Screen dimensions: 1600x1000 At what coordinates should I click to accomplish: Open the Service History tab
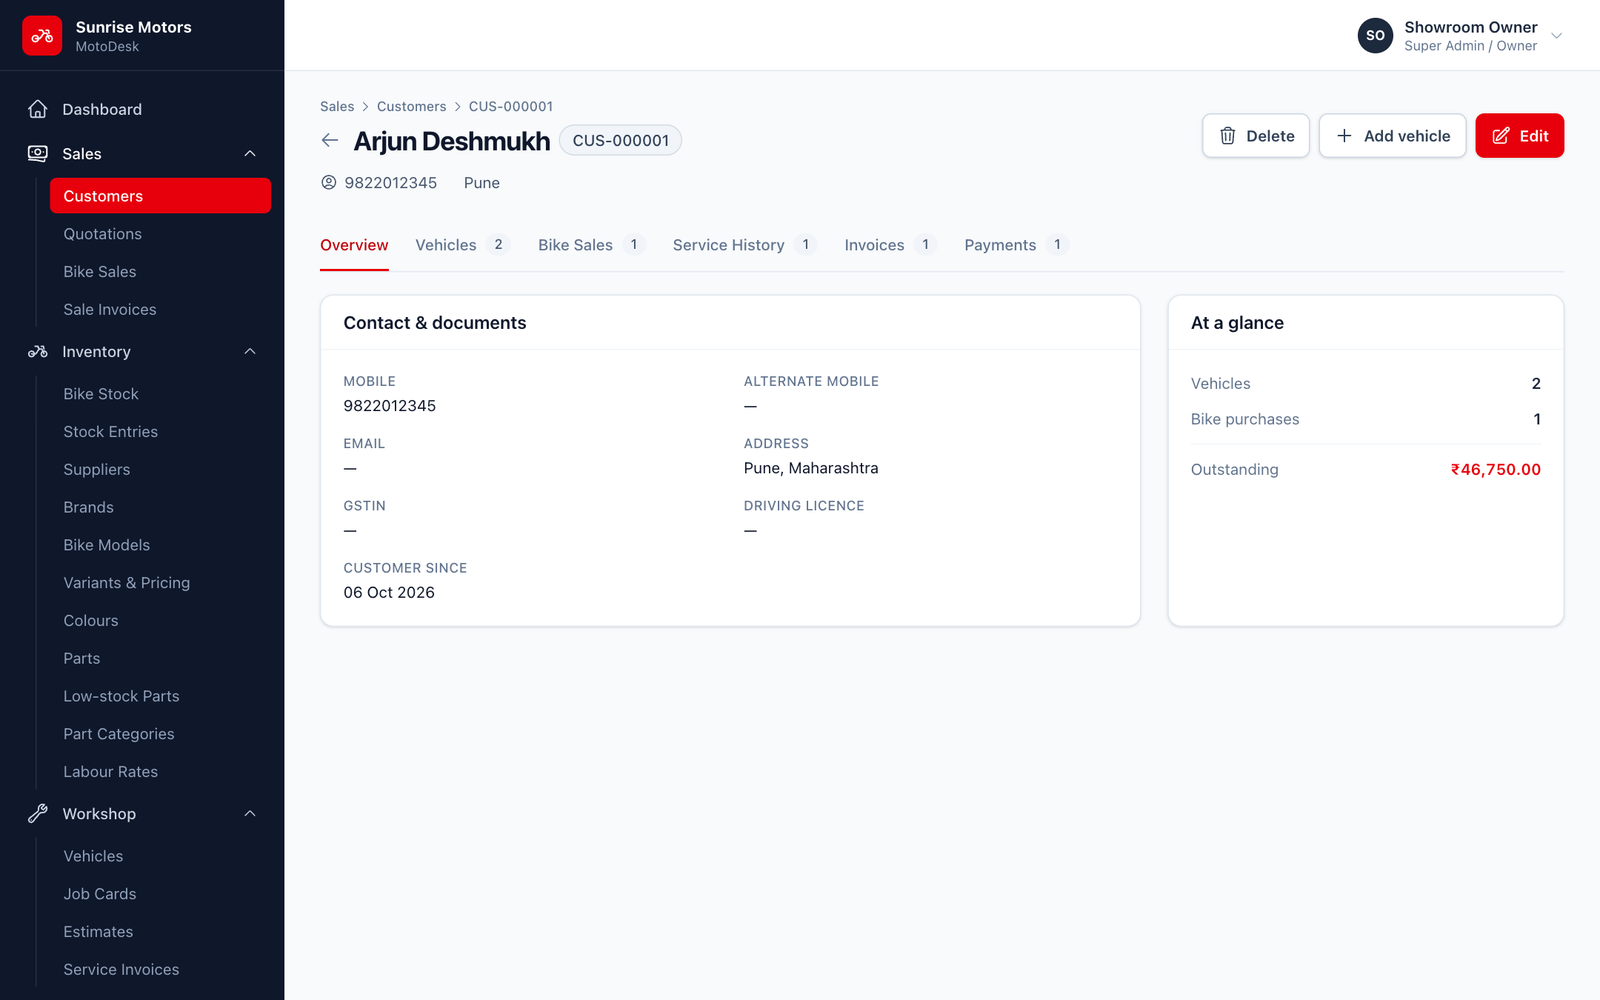click(744, 245)
